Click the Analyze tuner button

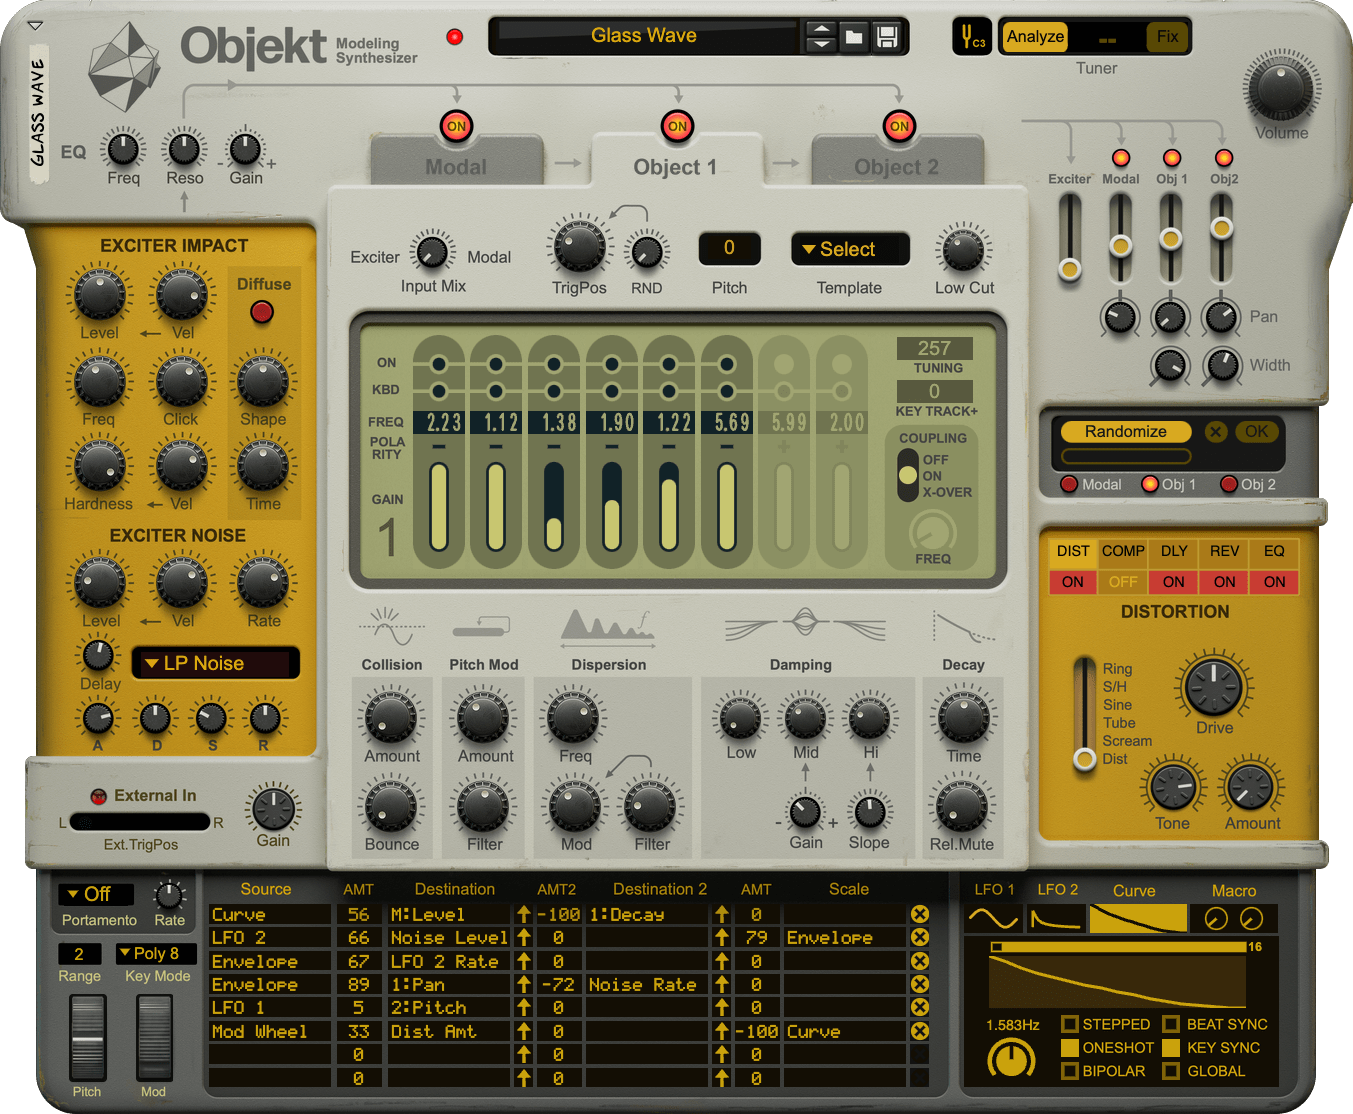[x=1035, y=37]
